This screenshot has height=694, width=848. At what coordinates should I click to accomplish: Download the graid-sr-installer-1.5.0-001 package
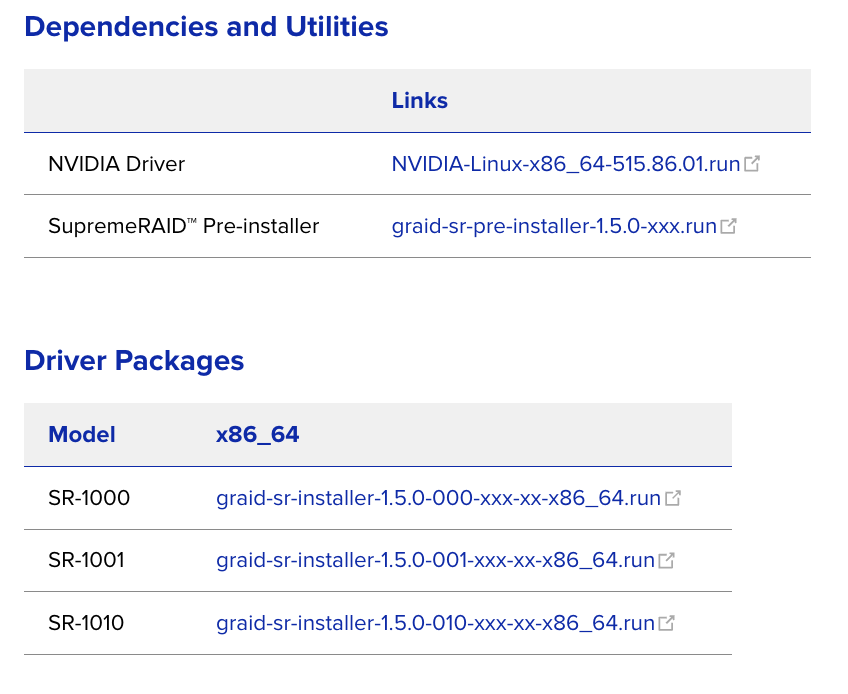(435, 561)
